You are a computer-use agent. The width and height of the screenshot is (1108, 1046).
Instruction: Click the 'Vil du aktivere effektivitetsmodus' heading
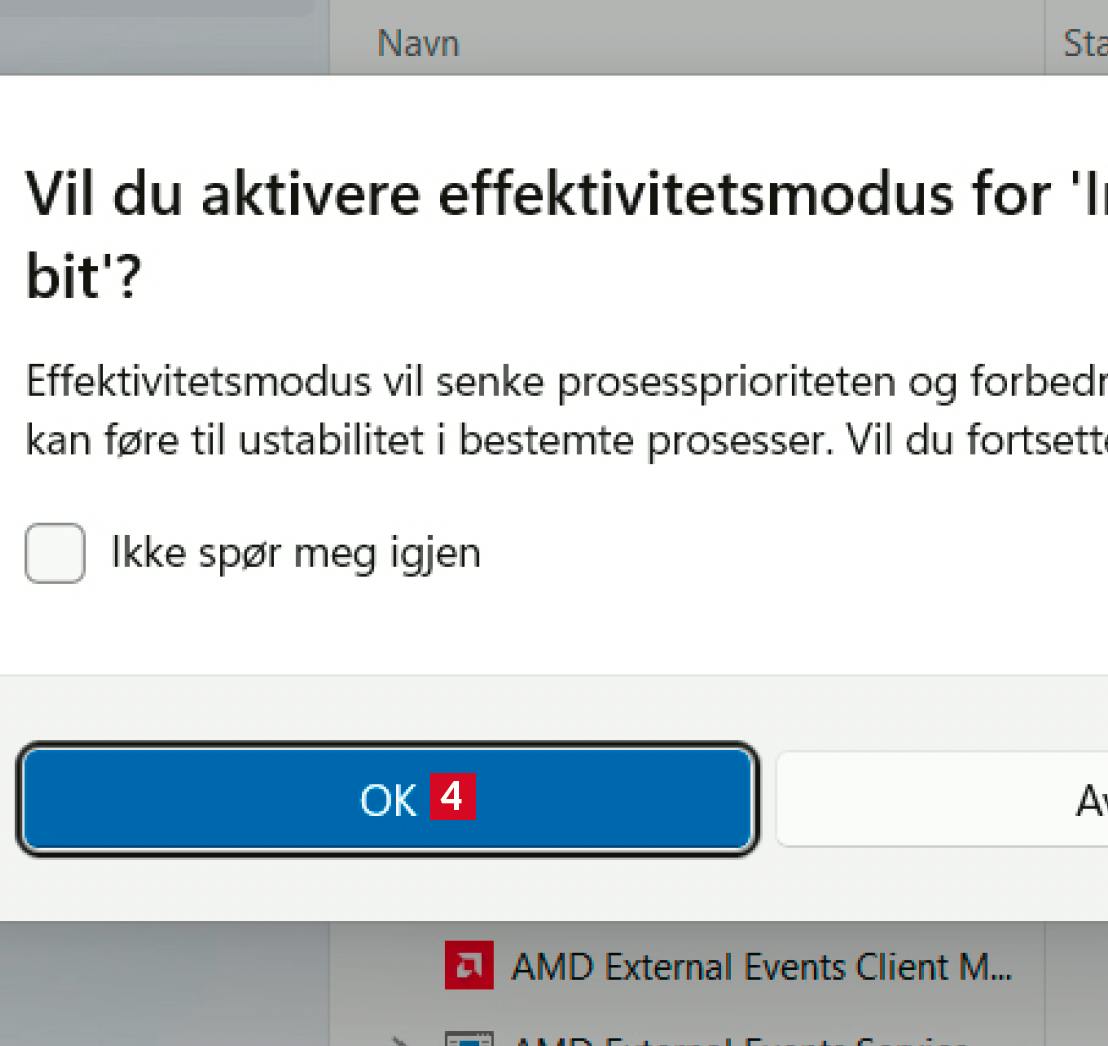pyautogui.click(x=560, y=195)
